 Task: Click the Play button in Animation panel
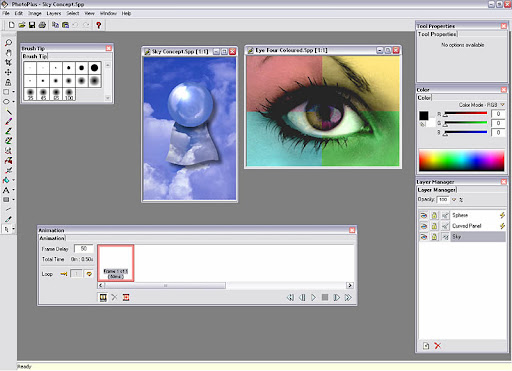click(313, 297)
